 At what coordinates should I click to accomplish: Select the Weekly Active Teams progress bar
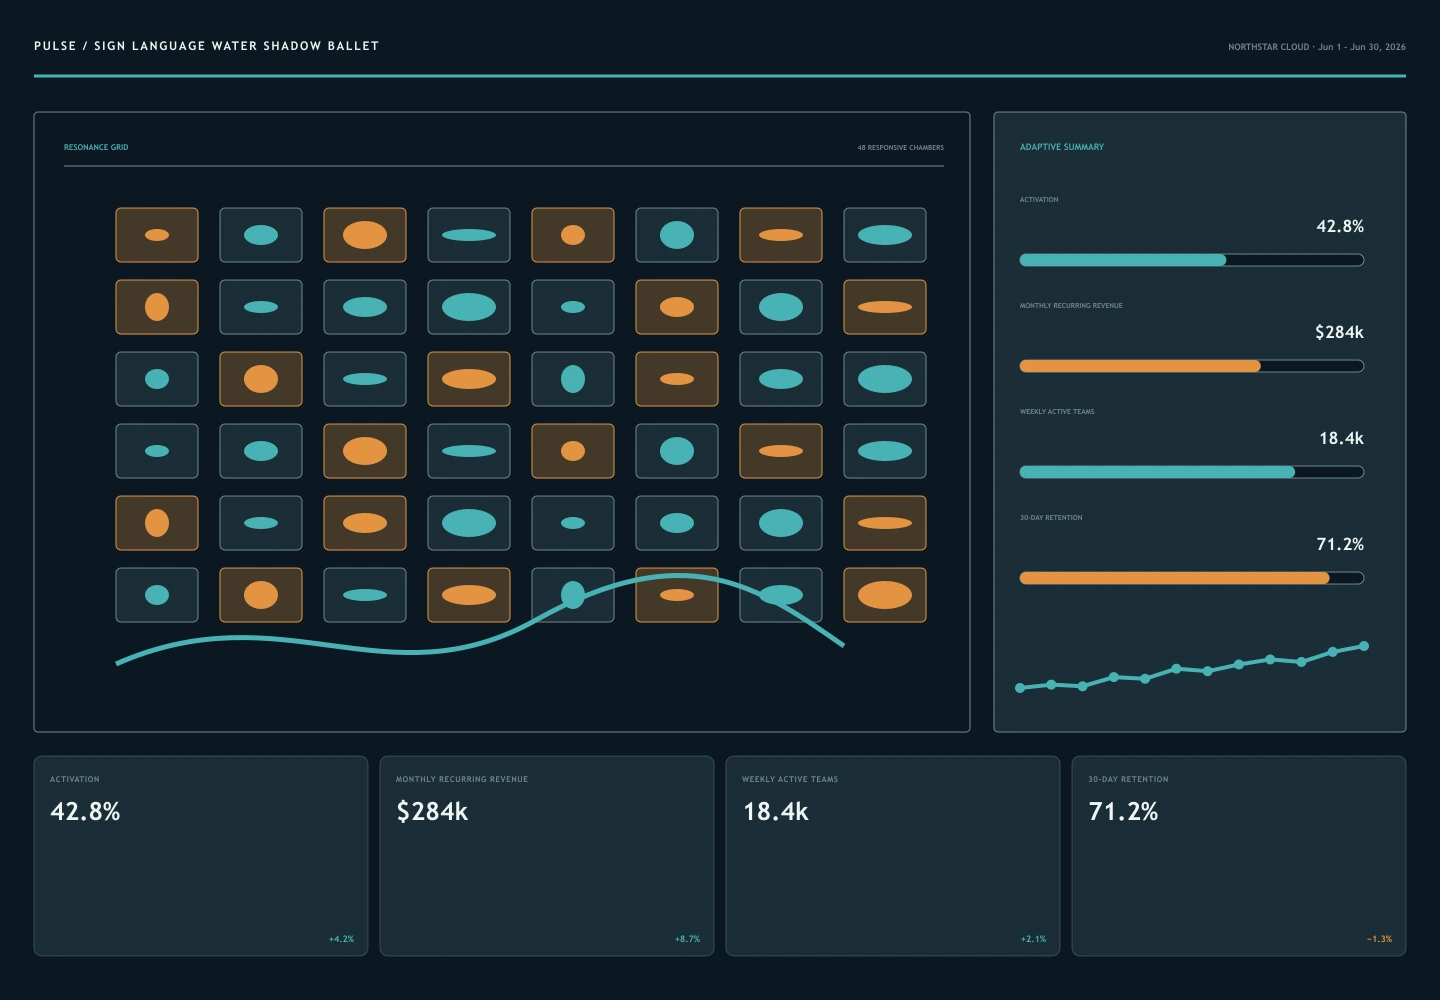pos(1191,472)
